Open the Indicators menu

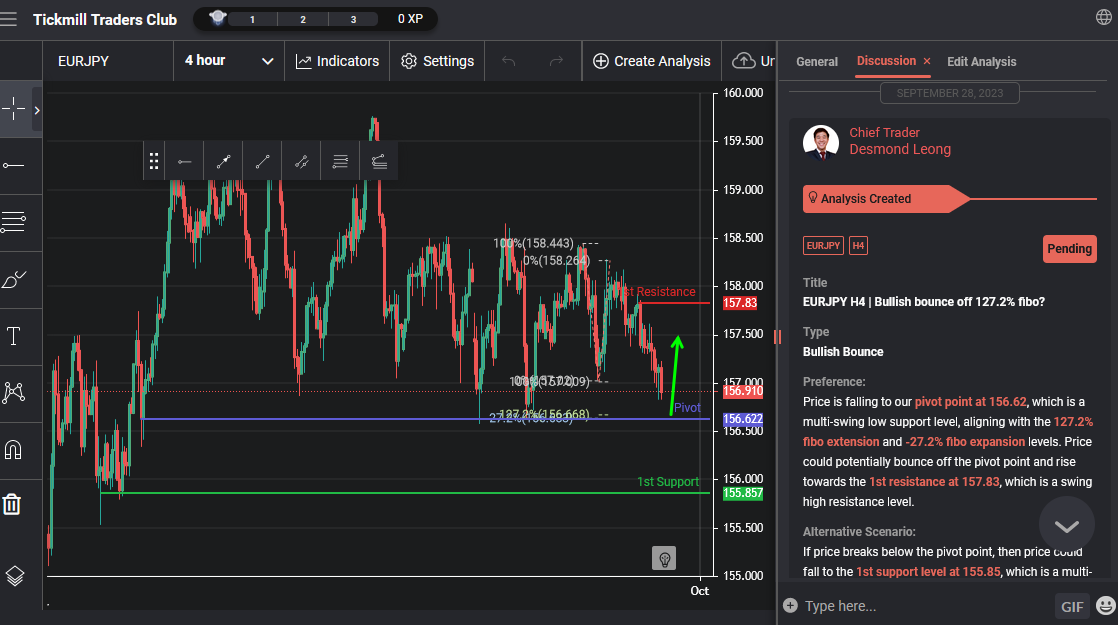pyautogui.click(x=337, y=61)
